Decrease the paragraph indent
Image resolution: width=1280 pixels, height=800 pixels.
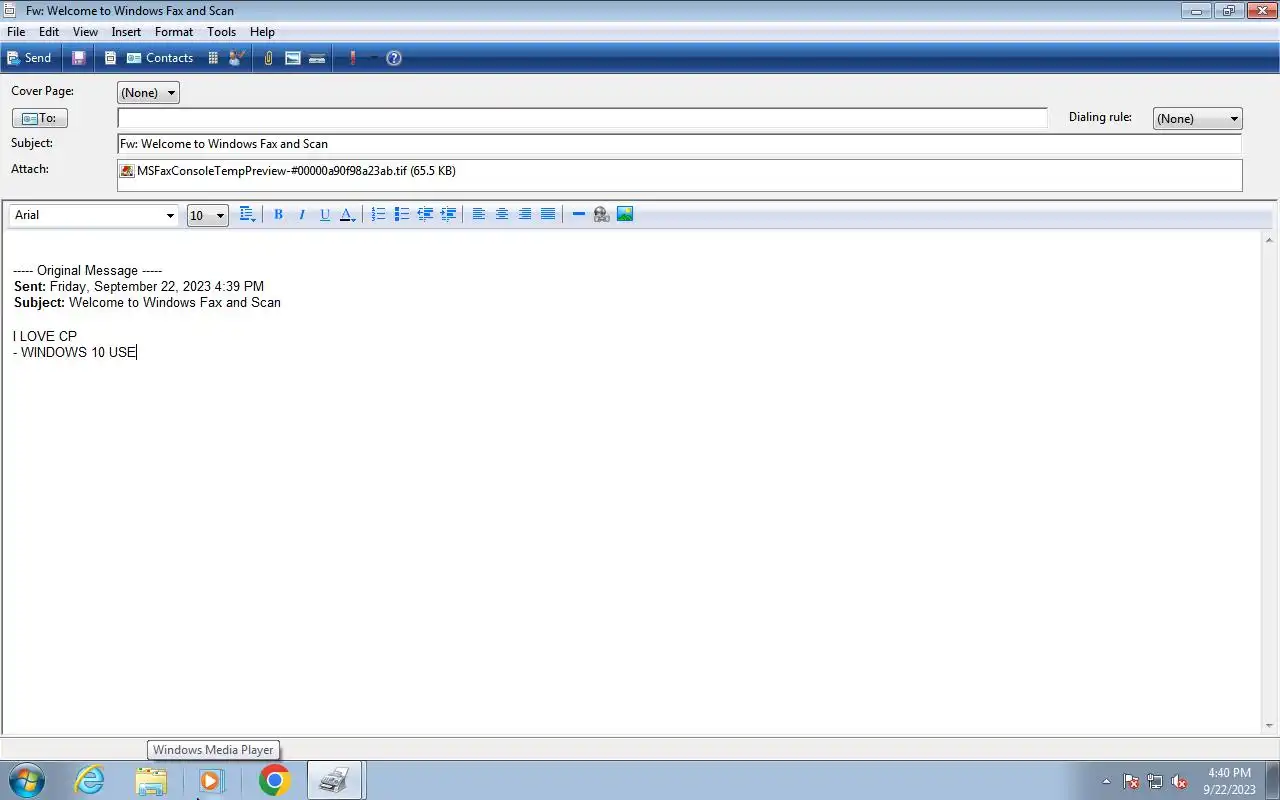pyautogui.click(x=425, y=214)
